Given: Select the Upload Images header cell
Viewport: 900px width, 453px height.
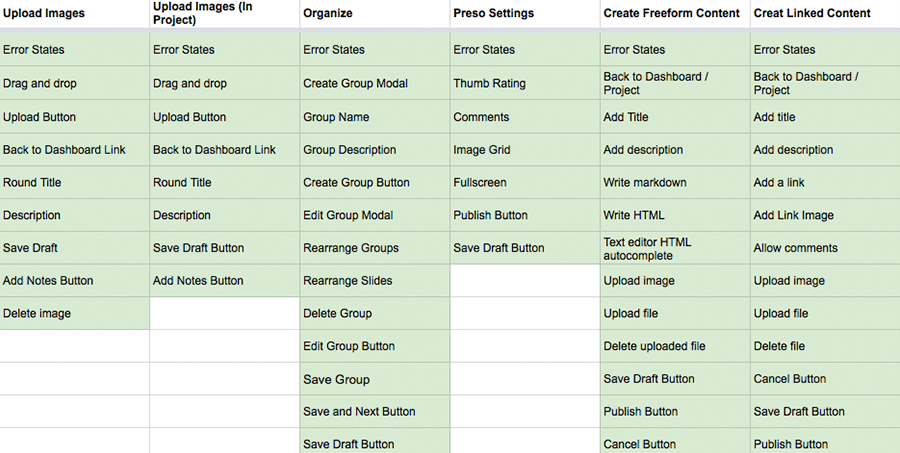Looking at the screenshot, I should click(75, 14).
